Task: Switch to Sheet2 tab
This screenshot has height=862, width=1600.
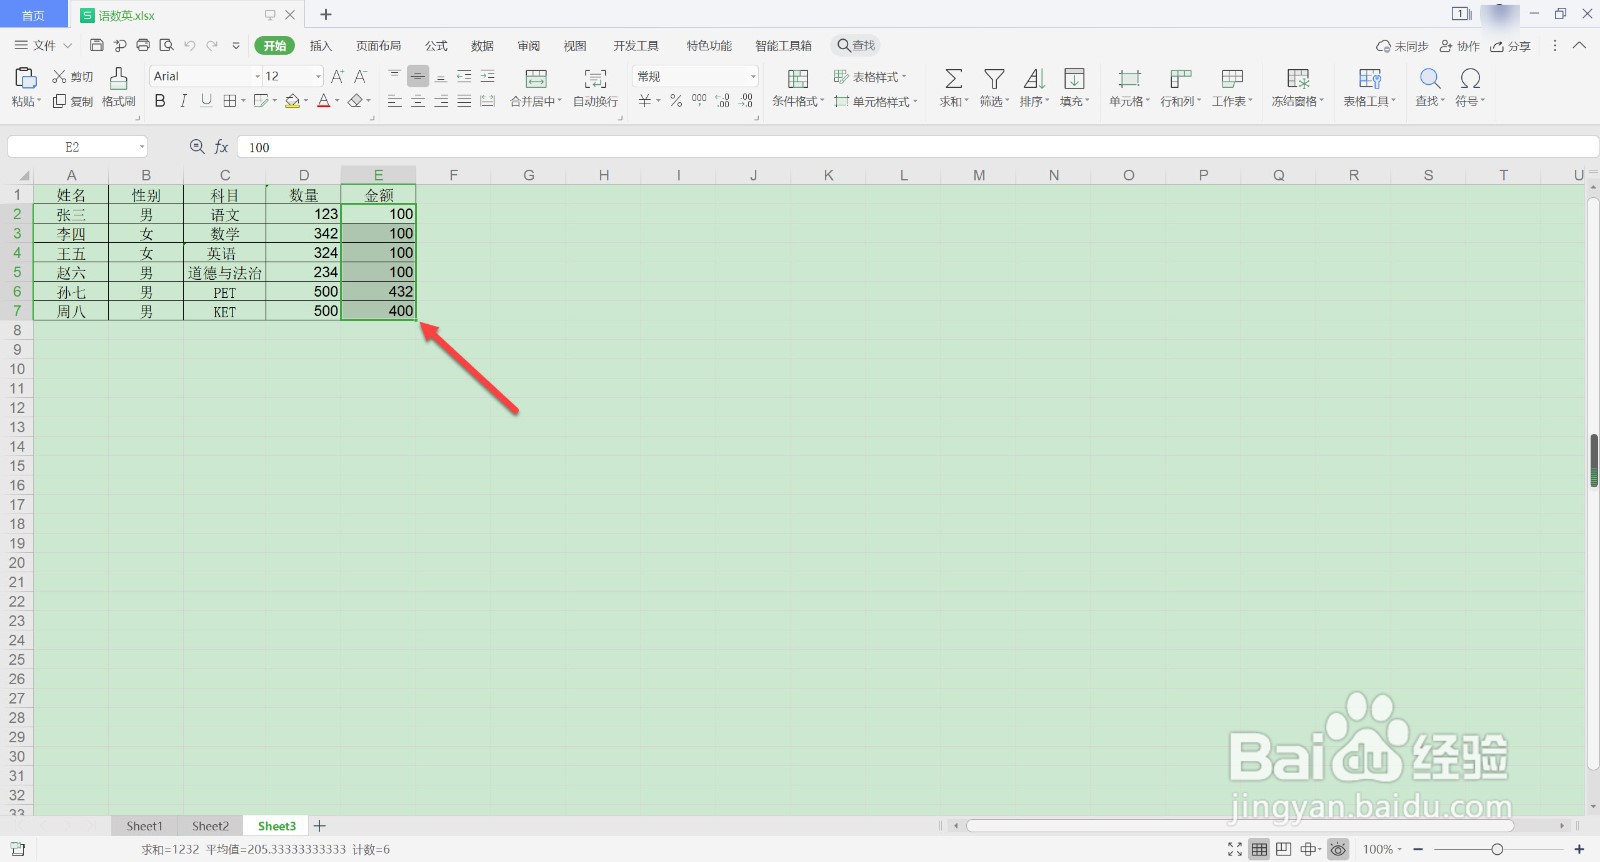Action: (210, 826)
